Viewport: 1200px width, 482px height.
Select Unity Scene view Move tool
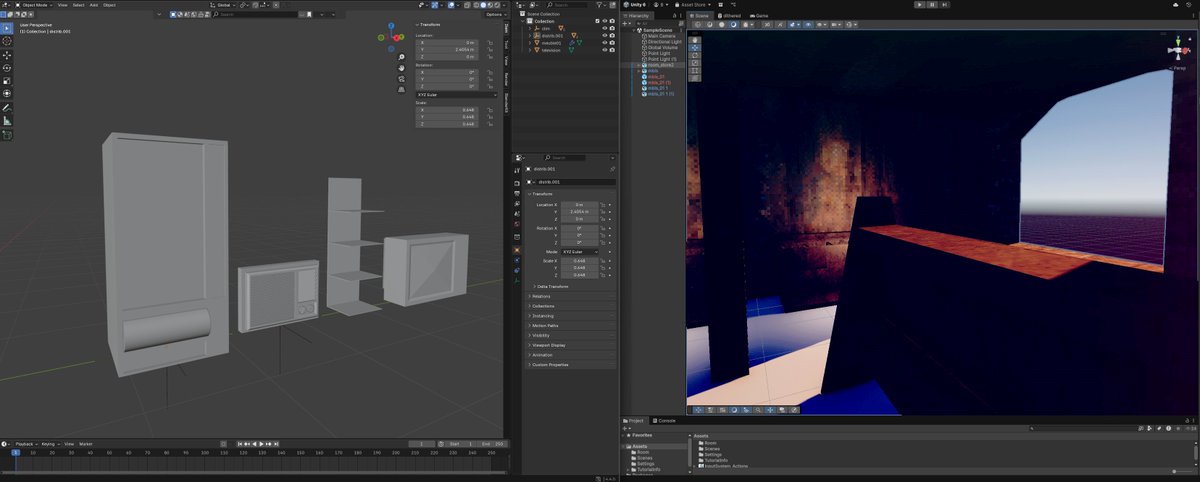click(695, 48)
